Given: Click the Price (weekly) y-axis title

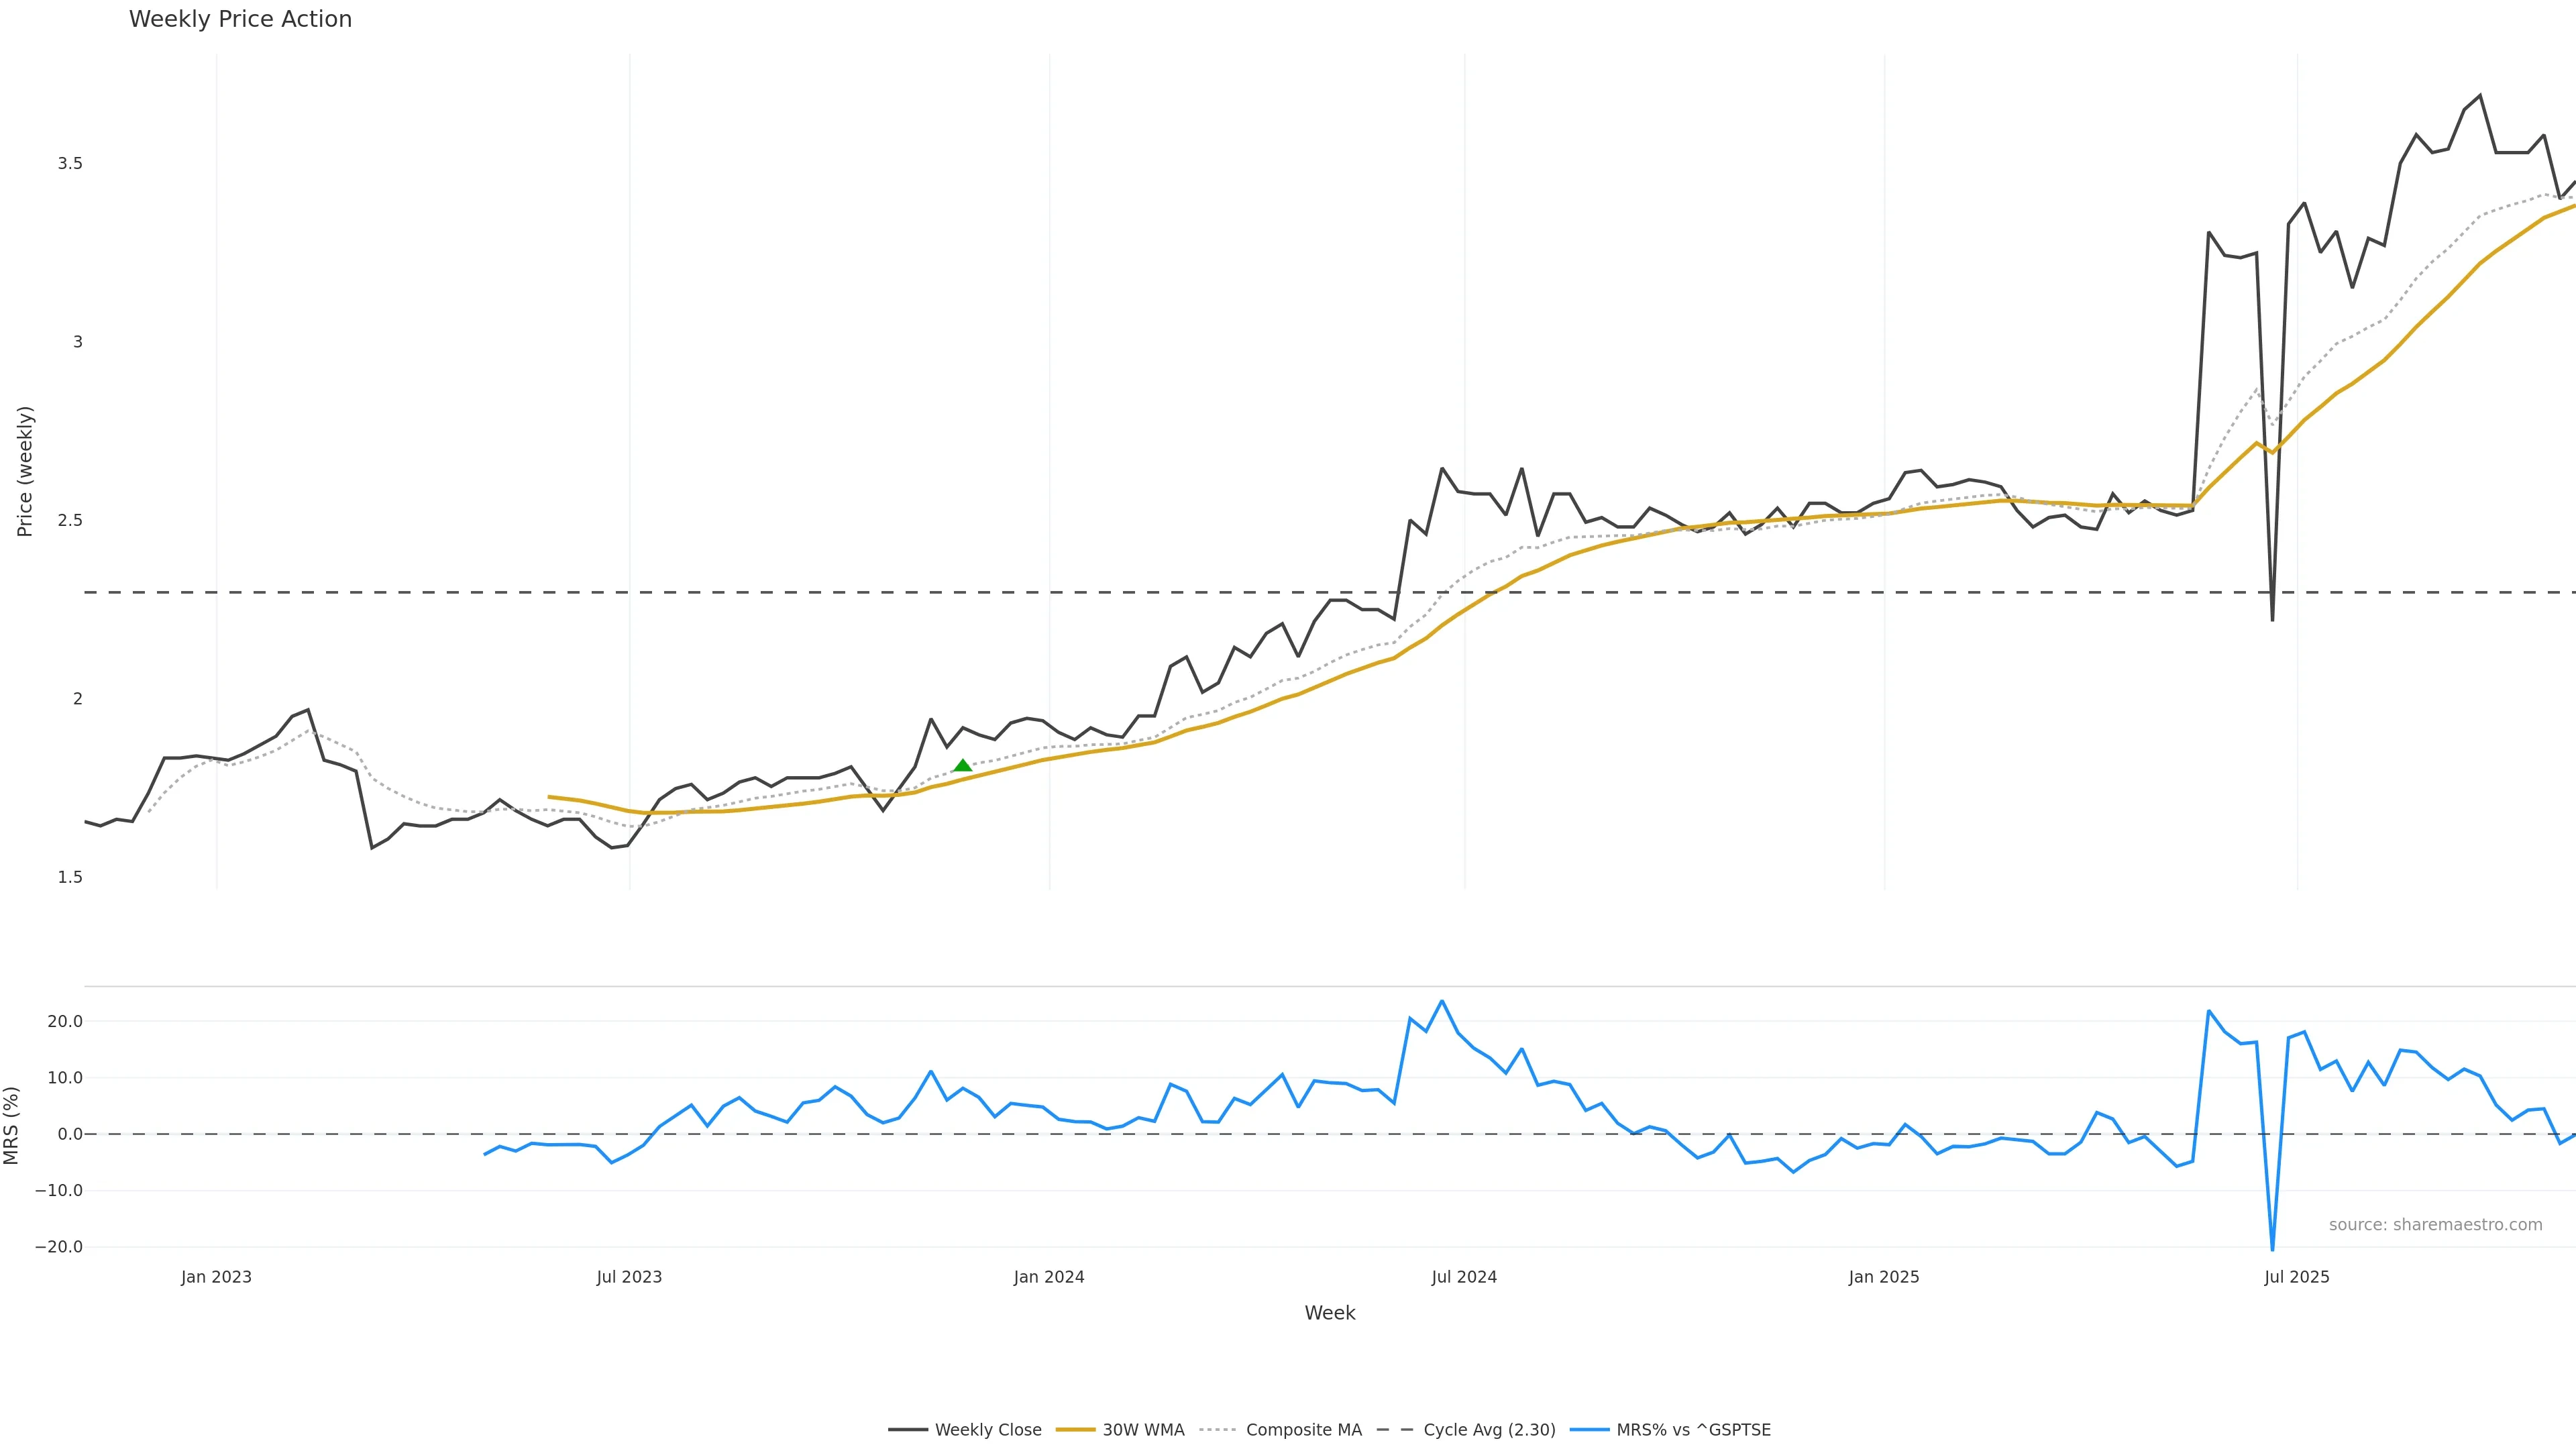Looking at the screenshot, I should 25,471.
